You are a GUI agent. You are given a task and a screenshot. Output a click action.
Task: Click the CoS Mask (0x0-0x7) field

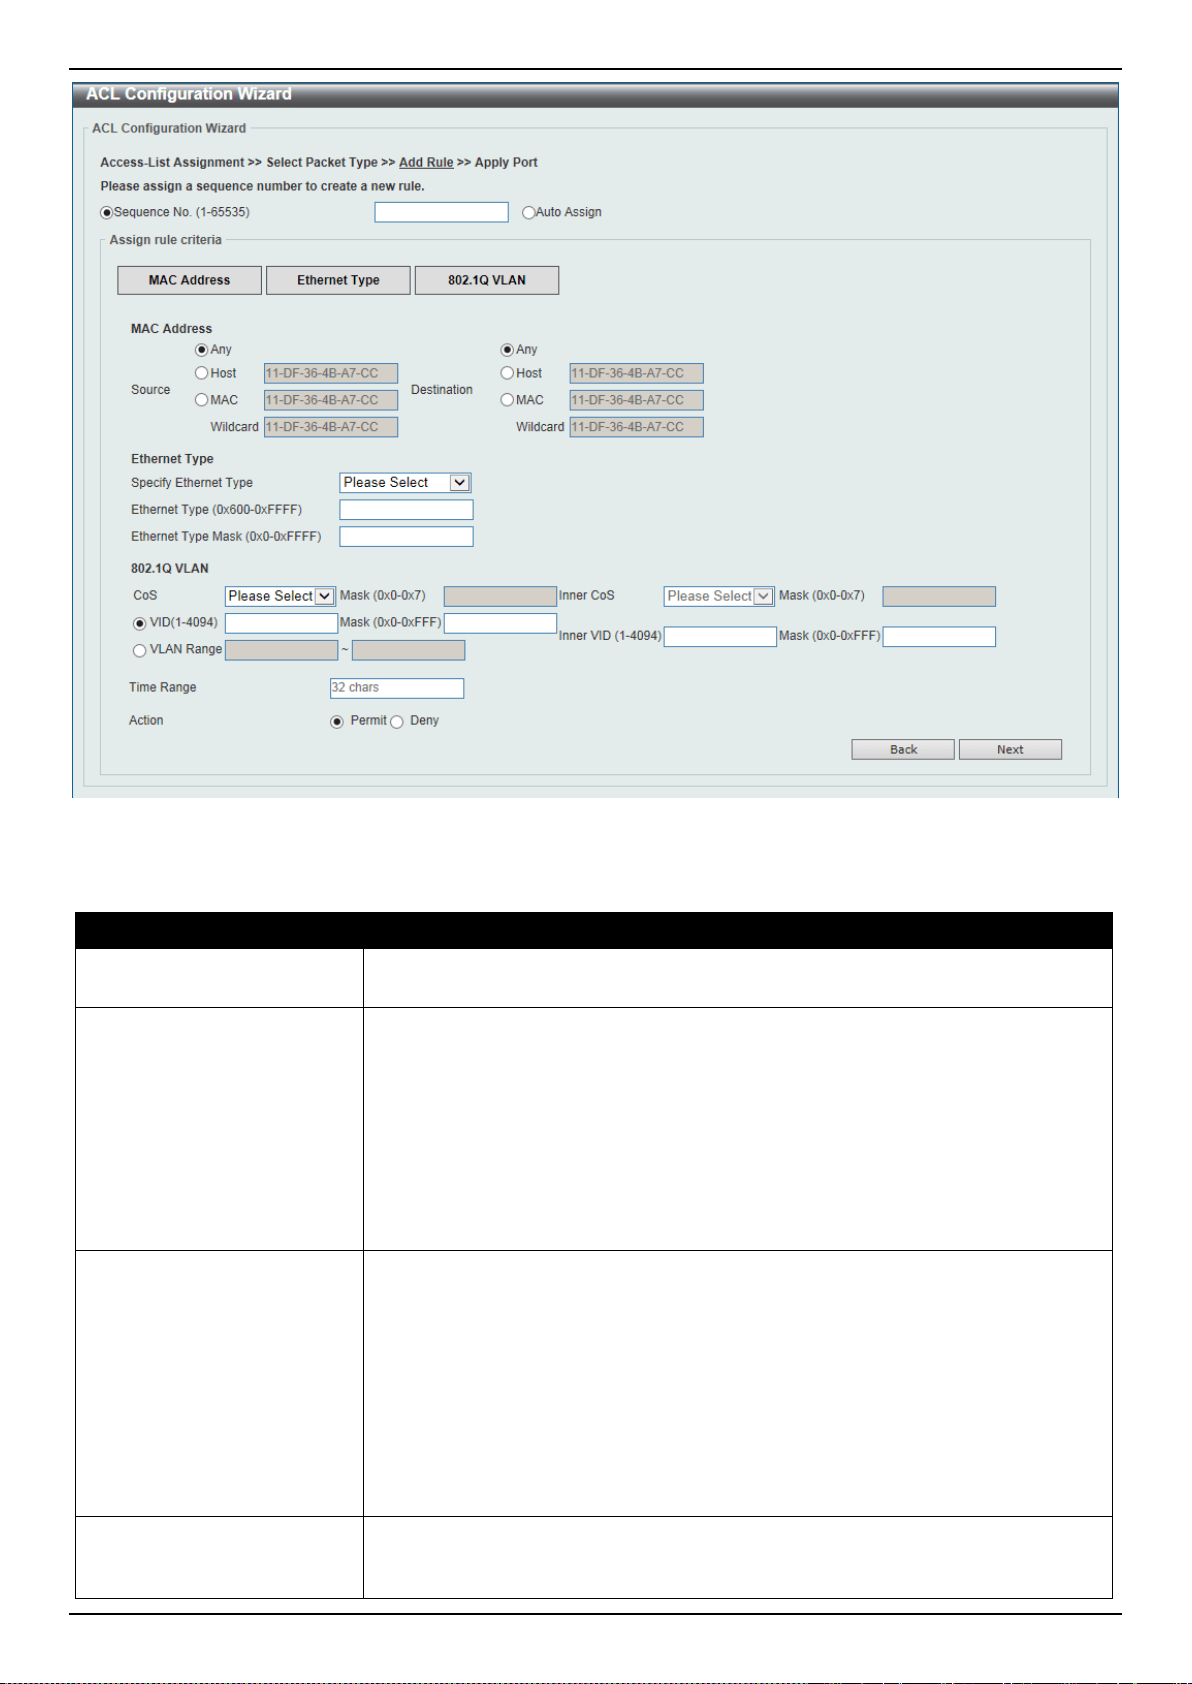pos(500,596)
